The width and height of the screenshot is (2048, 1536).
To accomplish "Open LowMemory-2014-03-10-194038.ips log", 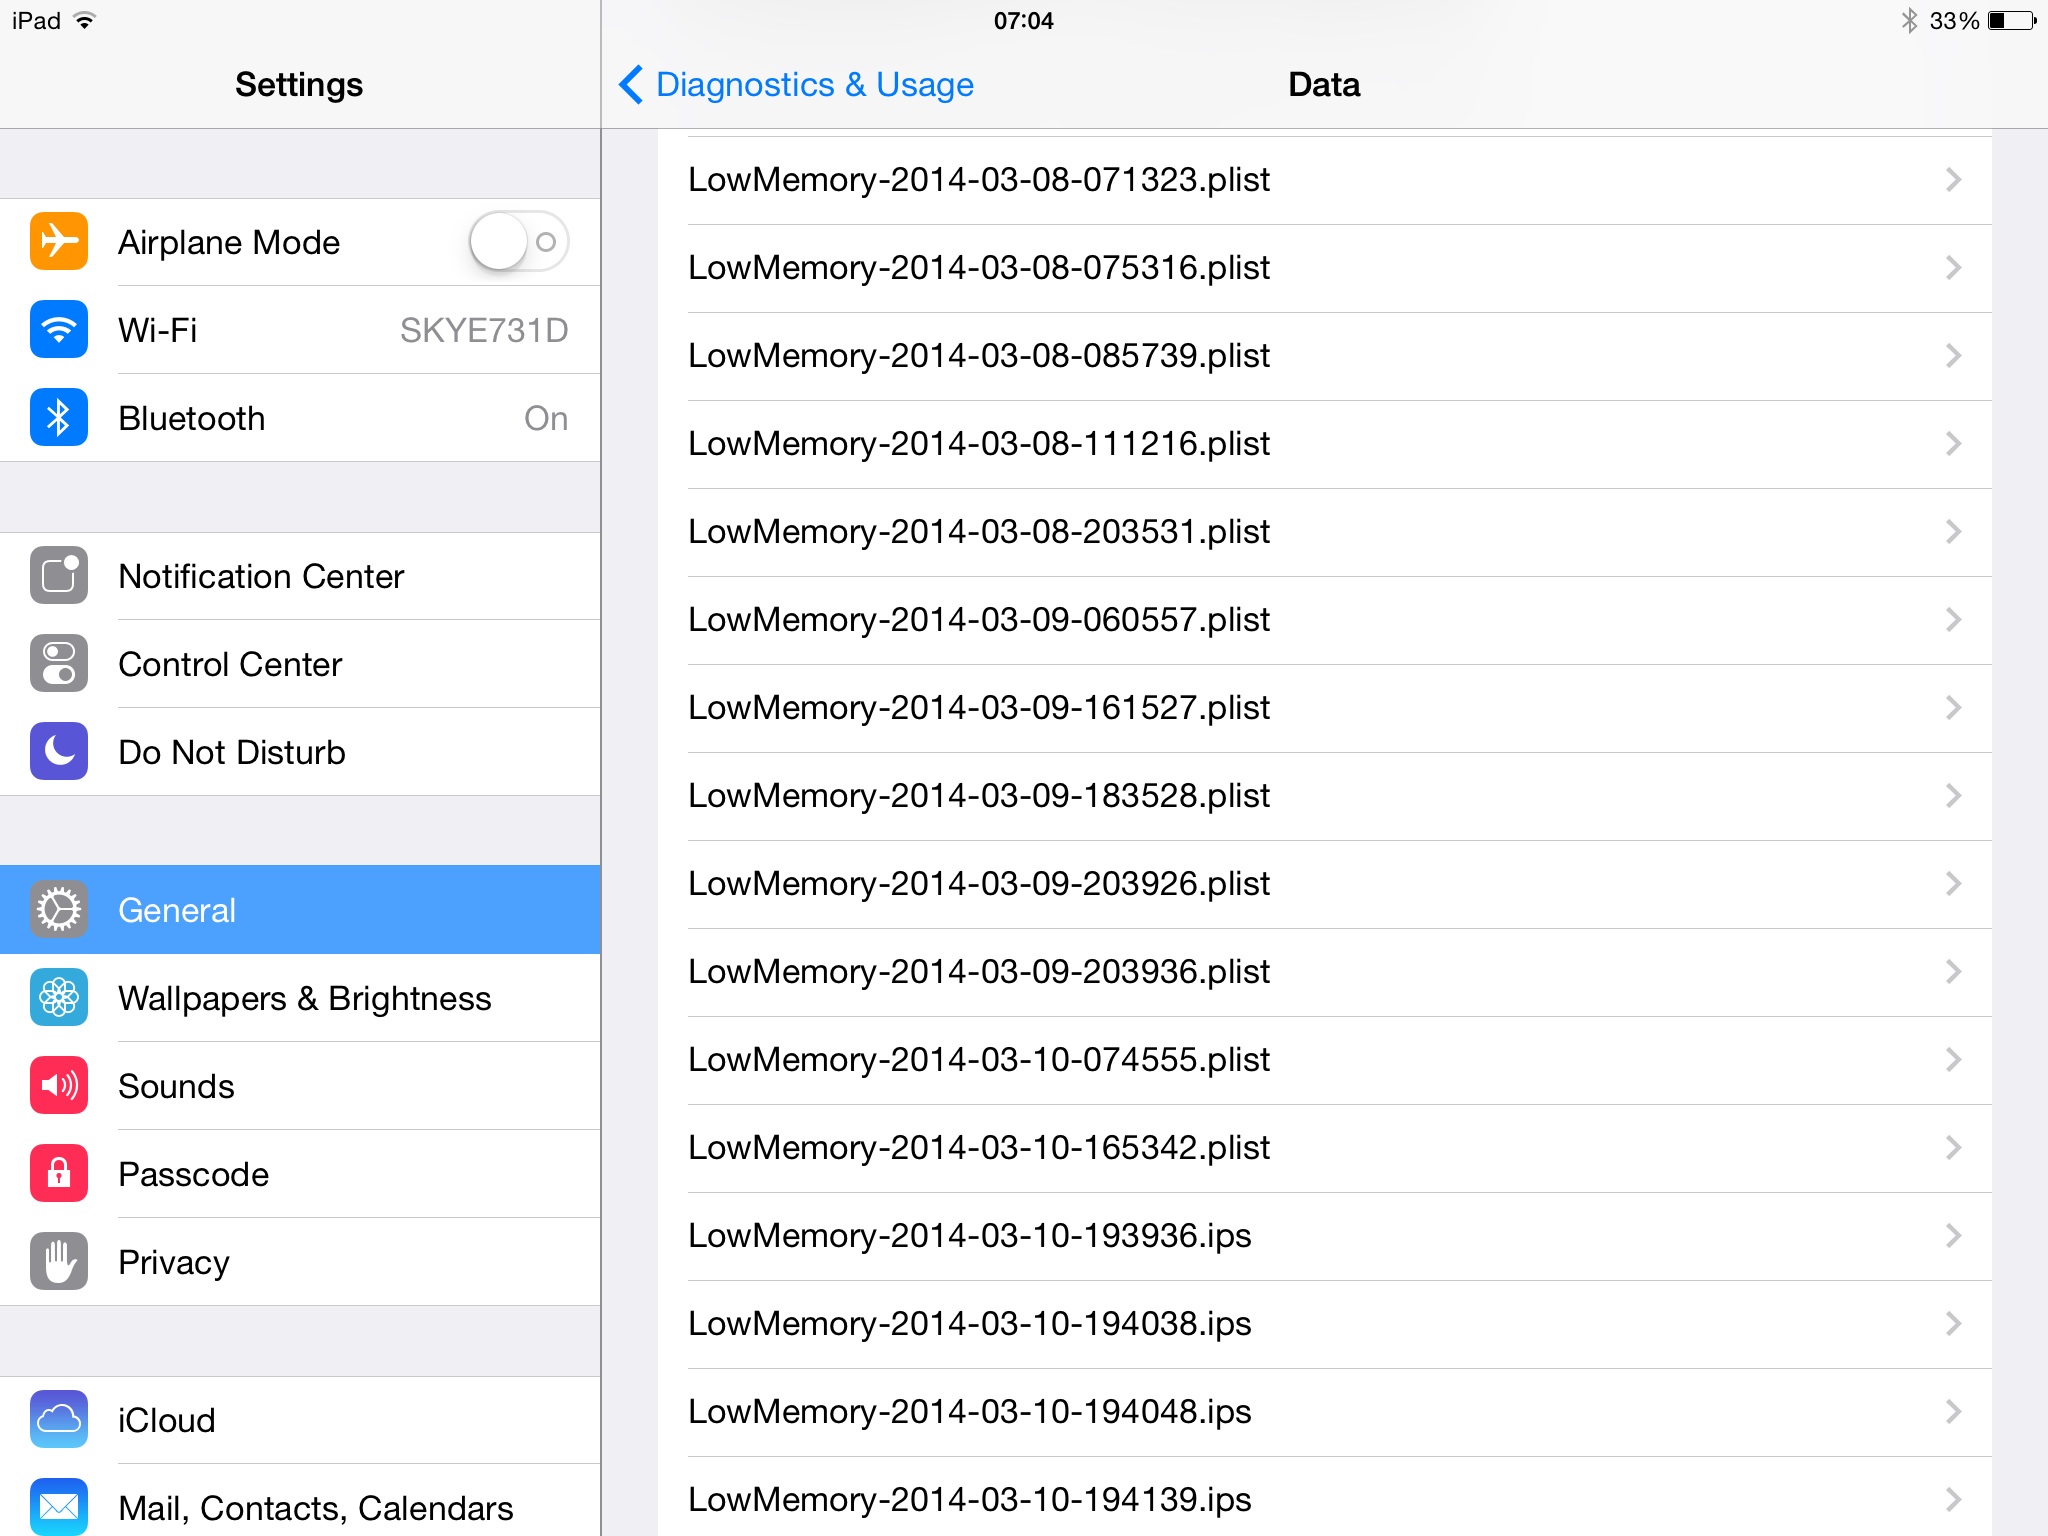I will [x=1325, y=1324].
